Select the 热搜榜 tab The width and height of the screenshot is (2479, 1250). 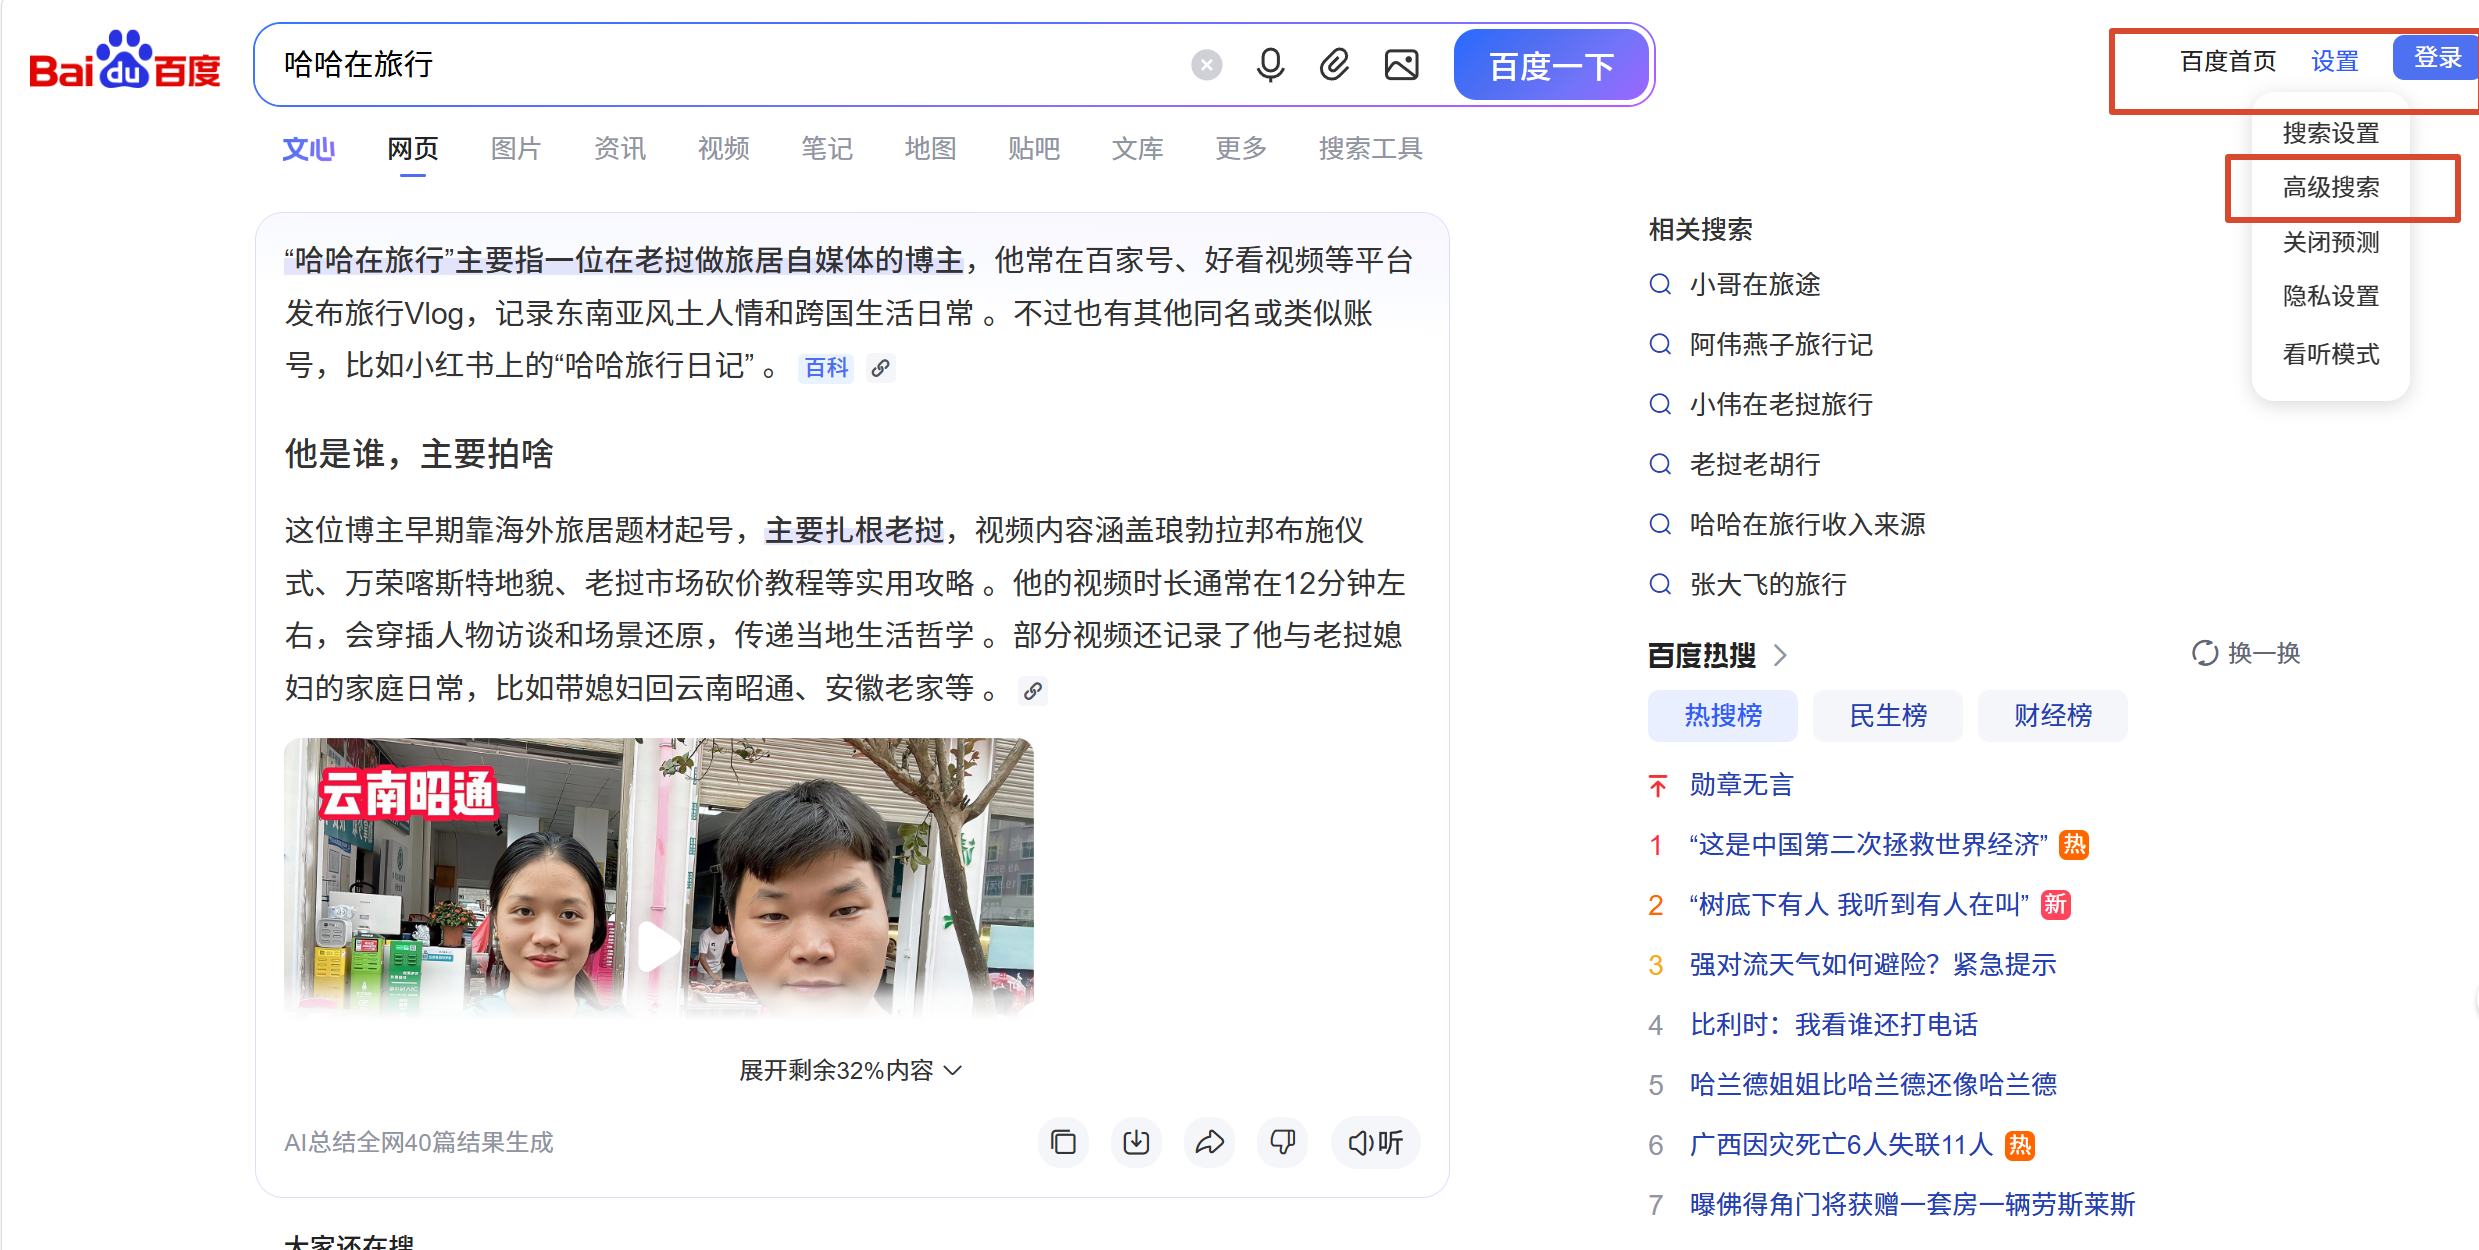click(x=1722, y=716)
